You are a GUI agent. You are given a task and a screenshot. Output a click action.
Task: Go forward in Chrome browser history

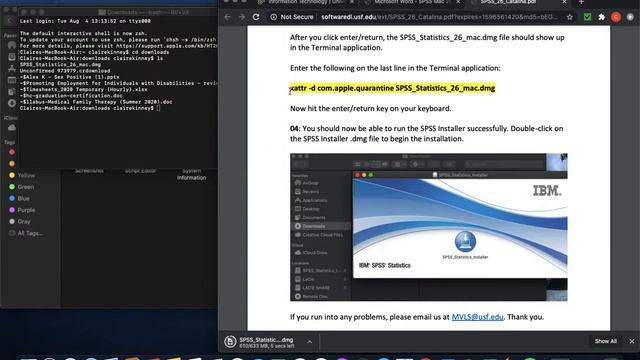[242, 17]
